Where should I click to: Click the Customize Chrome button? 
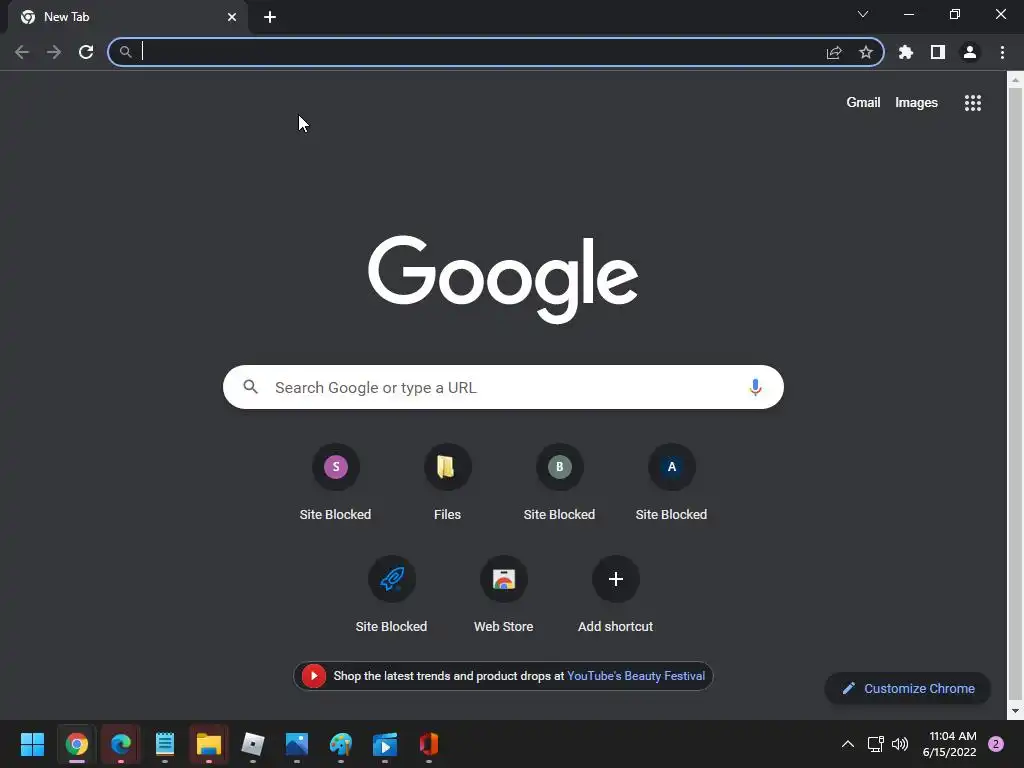click(908, 688)
